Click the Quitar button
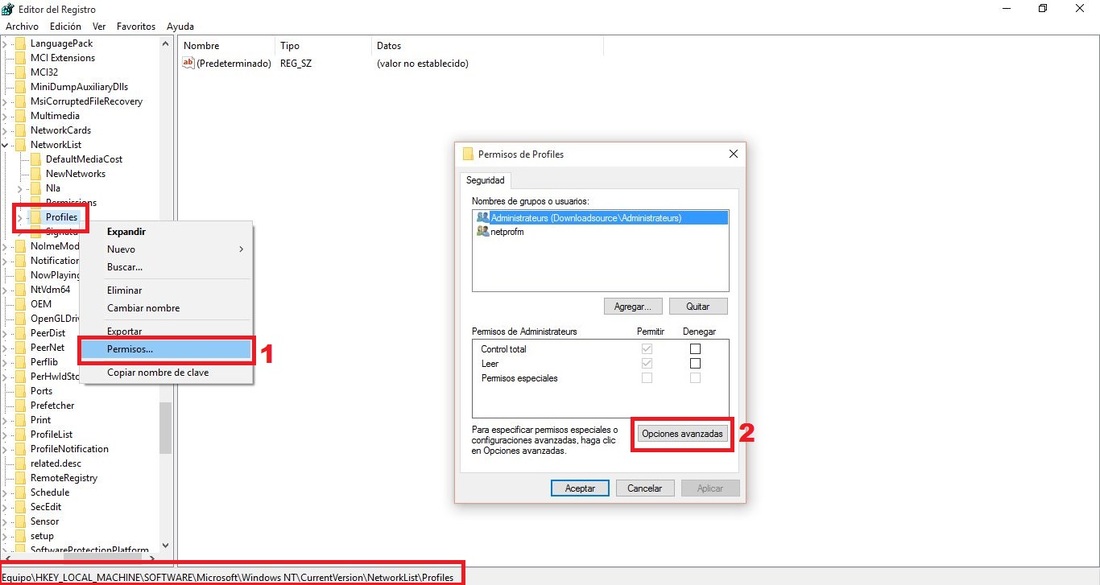The image size is (1100, 585). 697,307
